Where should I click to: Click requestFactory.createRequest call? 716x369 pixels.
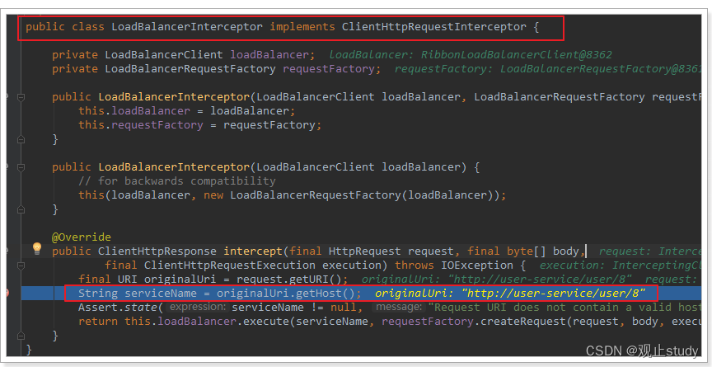(474, 322)
